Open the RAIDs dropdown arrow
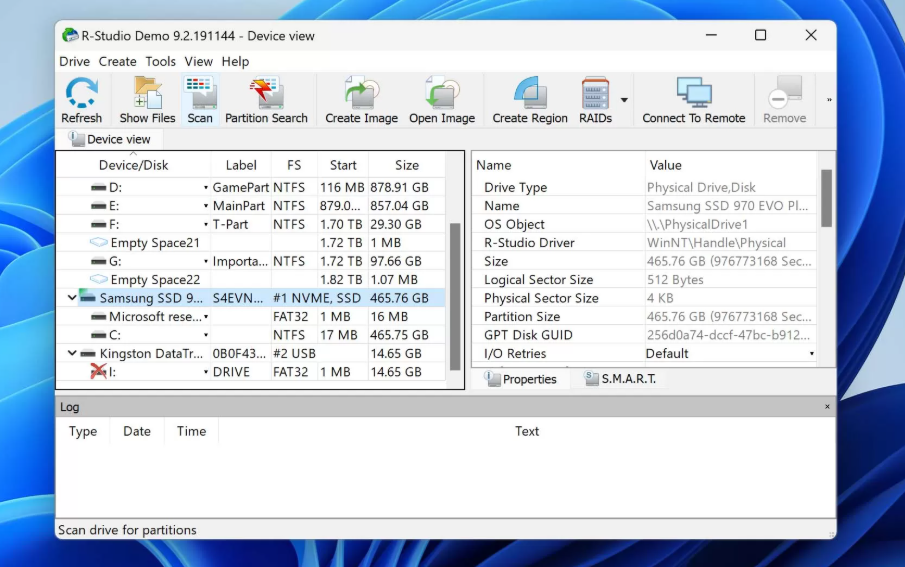905x567 pixels. [625, 100]
